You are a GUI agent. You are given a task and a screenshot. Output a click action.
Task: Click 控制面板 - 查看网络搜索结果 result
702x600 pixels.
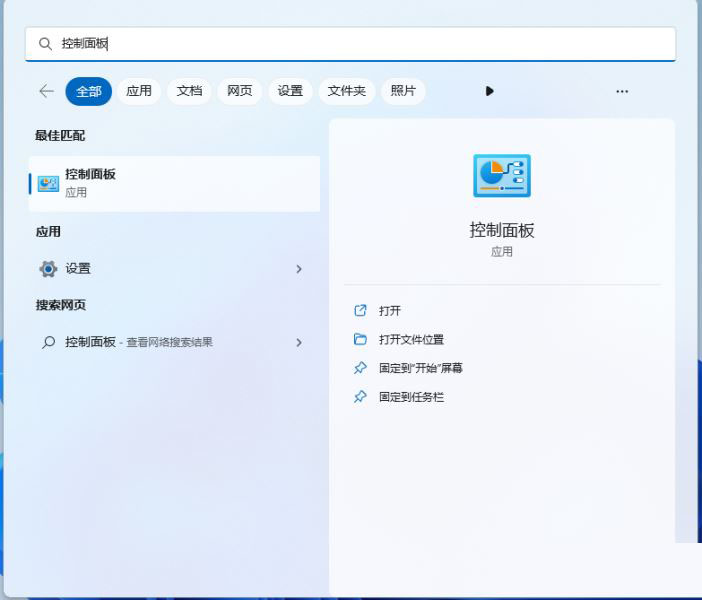139,343
